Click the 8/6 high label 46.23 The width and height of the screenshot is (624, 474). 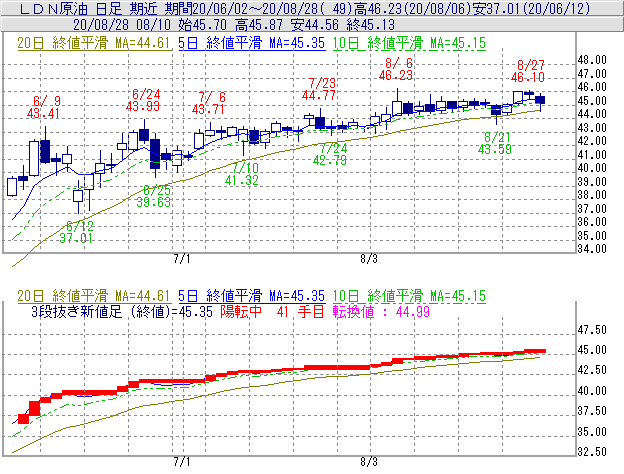[x=397, y=75]
